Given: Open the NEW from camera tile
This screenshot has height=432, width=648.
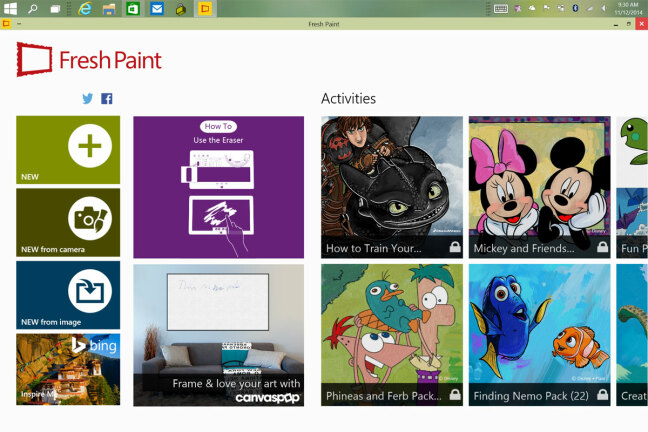Looking at the screenshot, I should pos(68,221).
